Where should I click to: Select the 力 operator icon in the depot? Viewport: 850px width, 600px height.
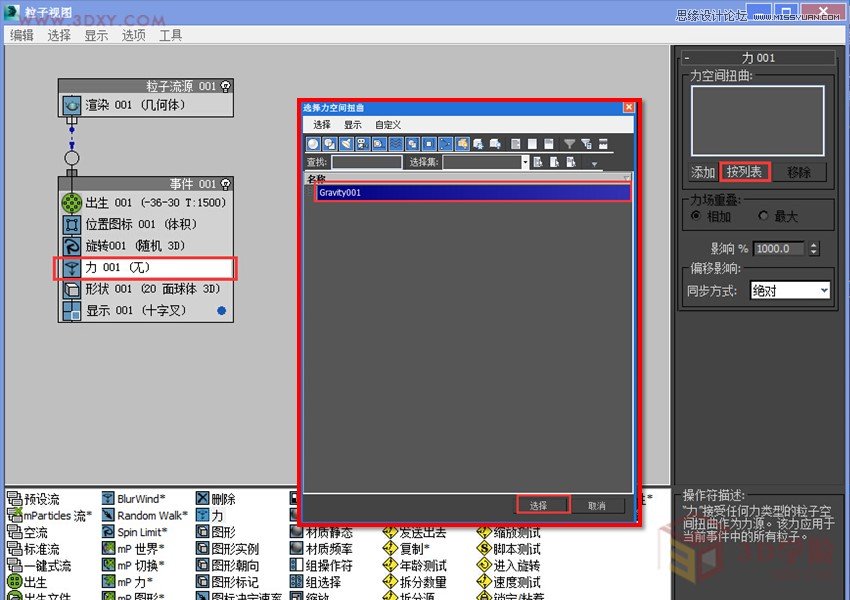[x=203, y=516]
